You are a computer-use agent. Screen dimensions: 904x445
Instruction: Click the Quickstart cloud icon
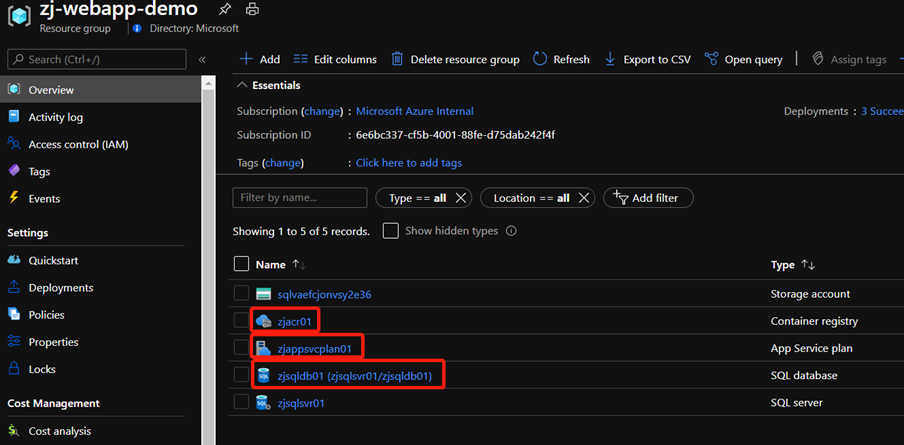(14, 260)
